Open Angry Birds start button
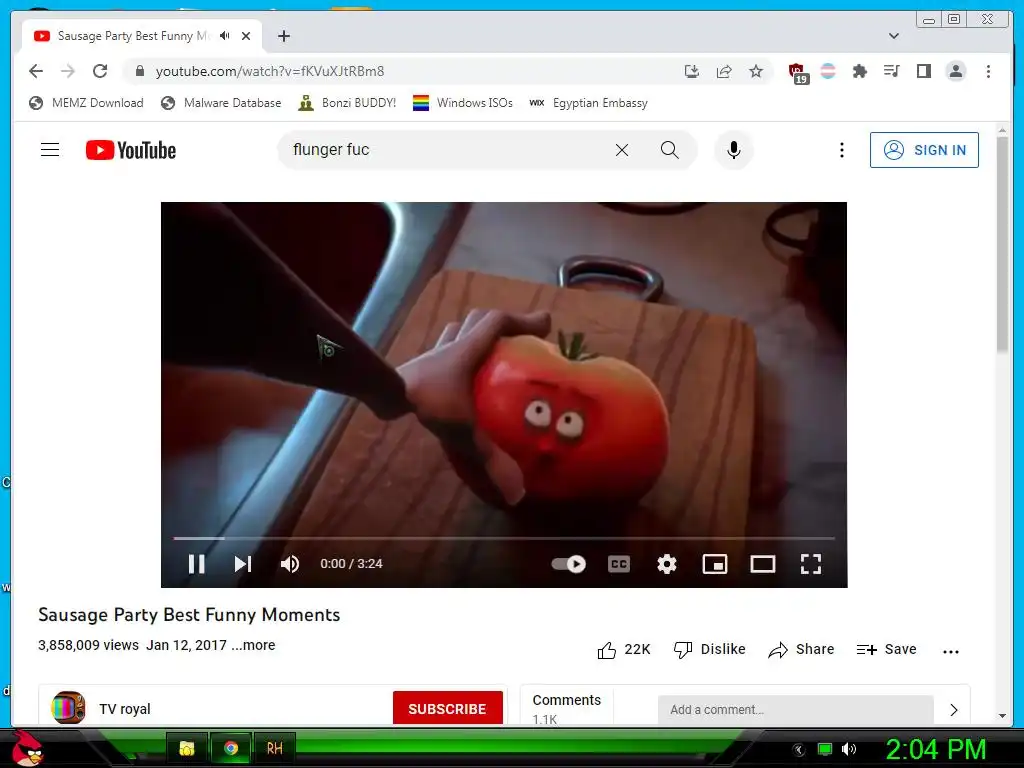This screenshot has width=1024, height=768. 27,748
